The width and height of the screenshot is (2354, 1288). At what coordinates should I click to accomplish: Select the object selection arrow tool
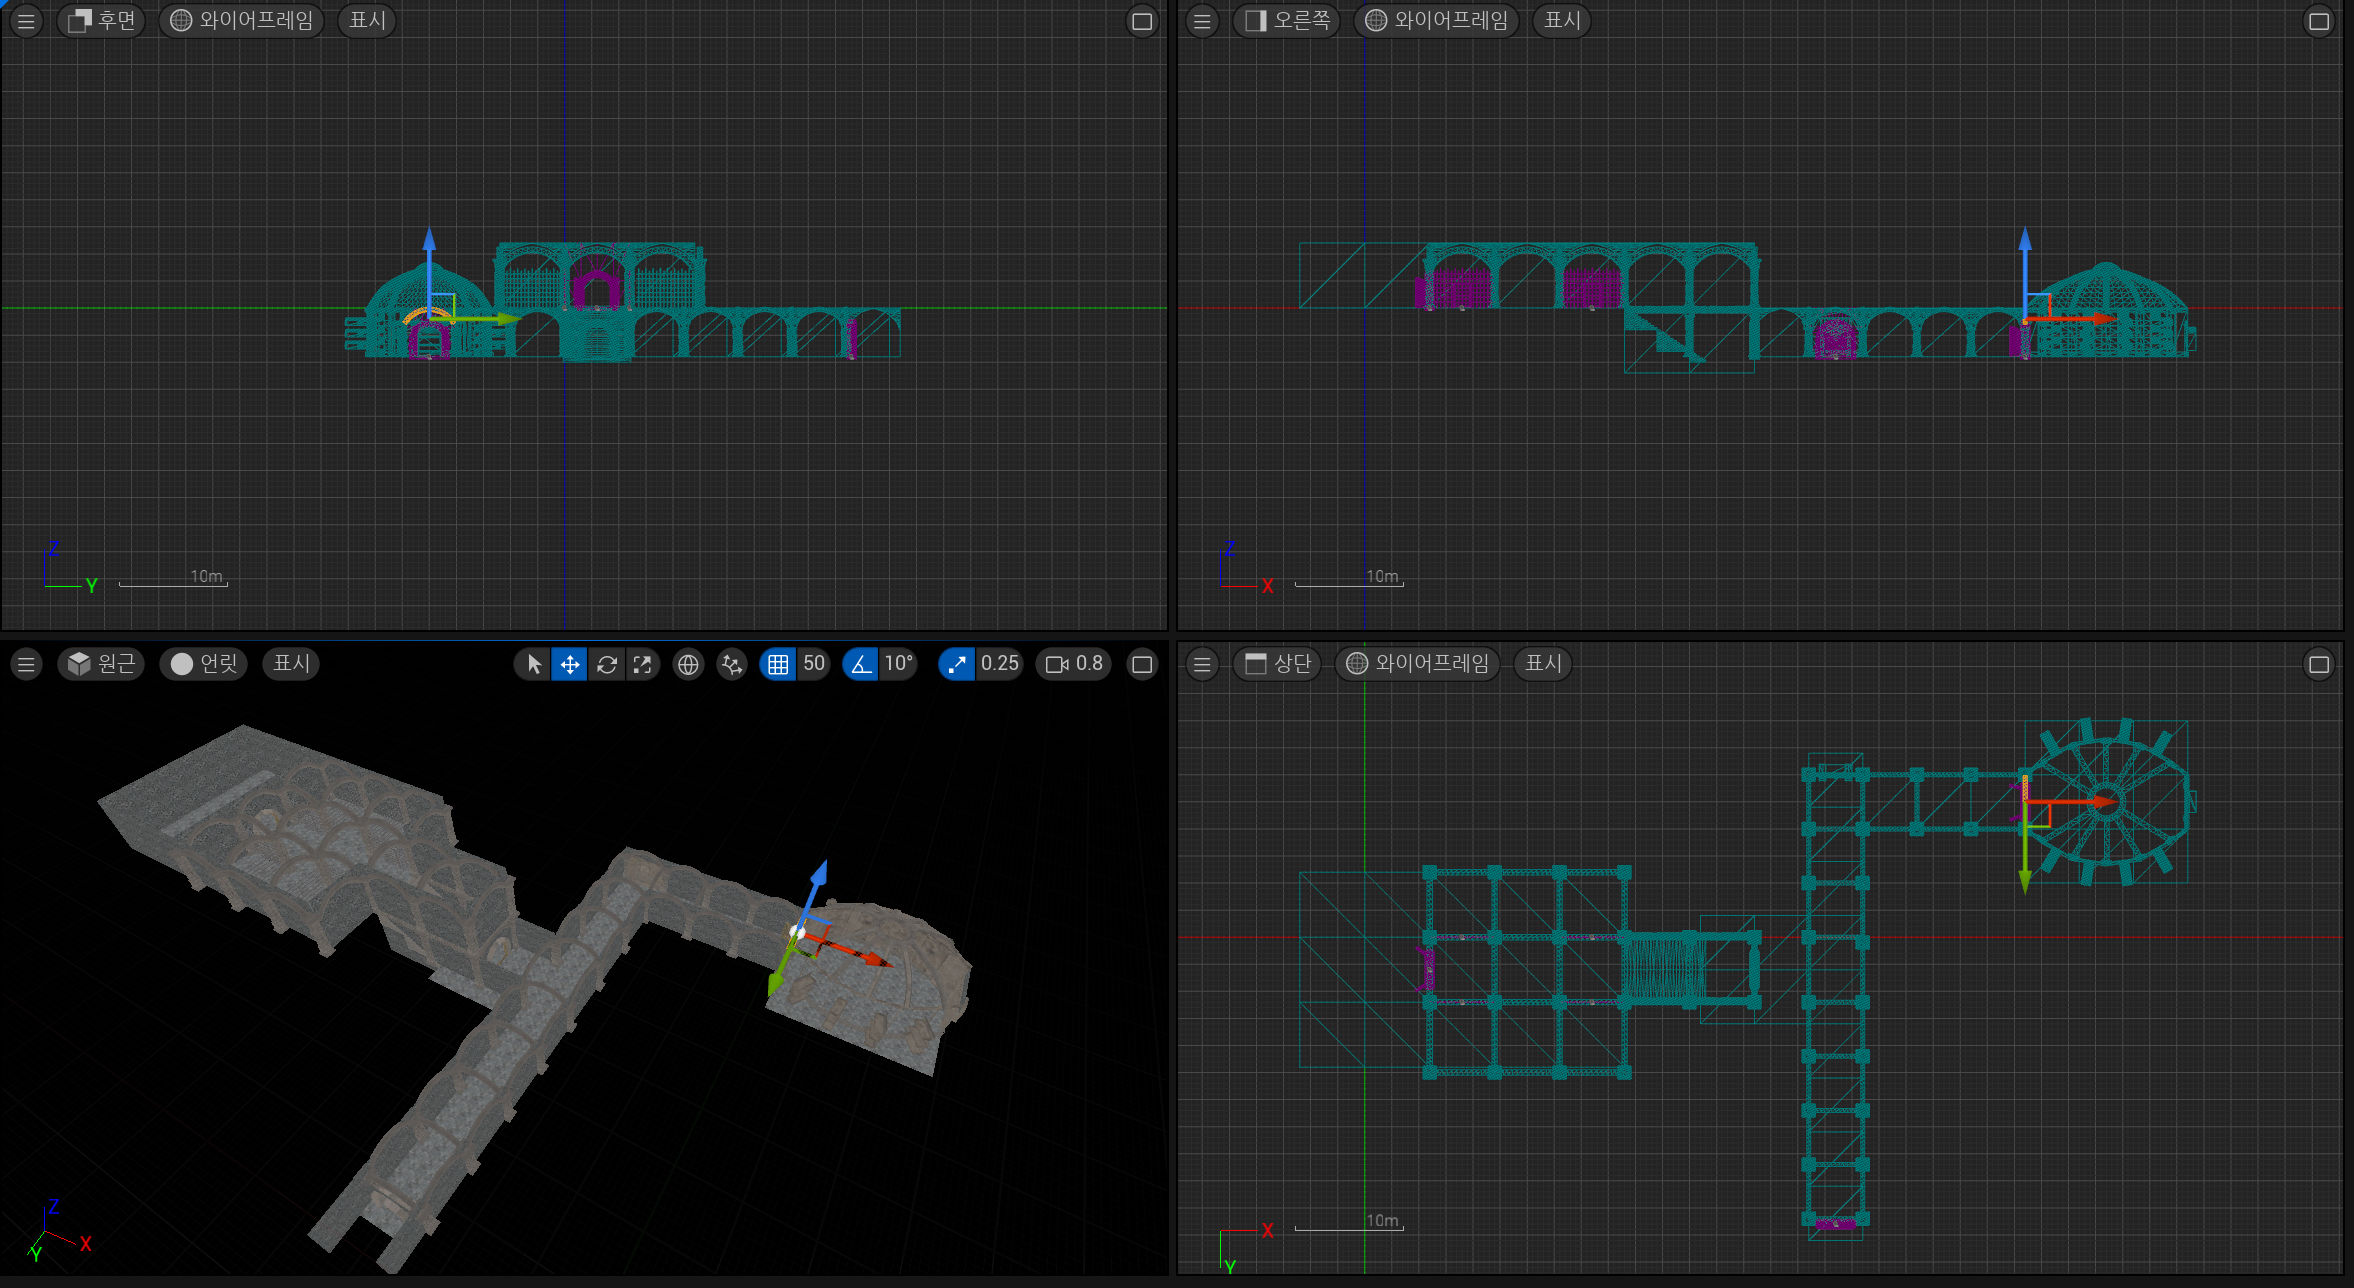click(534, 664)
